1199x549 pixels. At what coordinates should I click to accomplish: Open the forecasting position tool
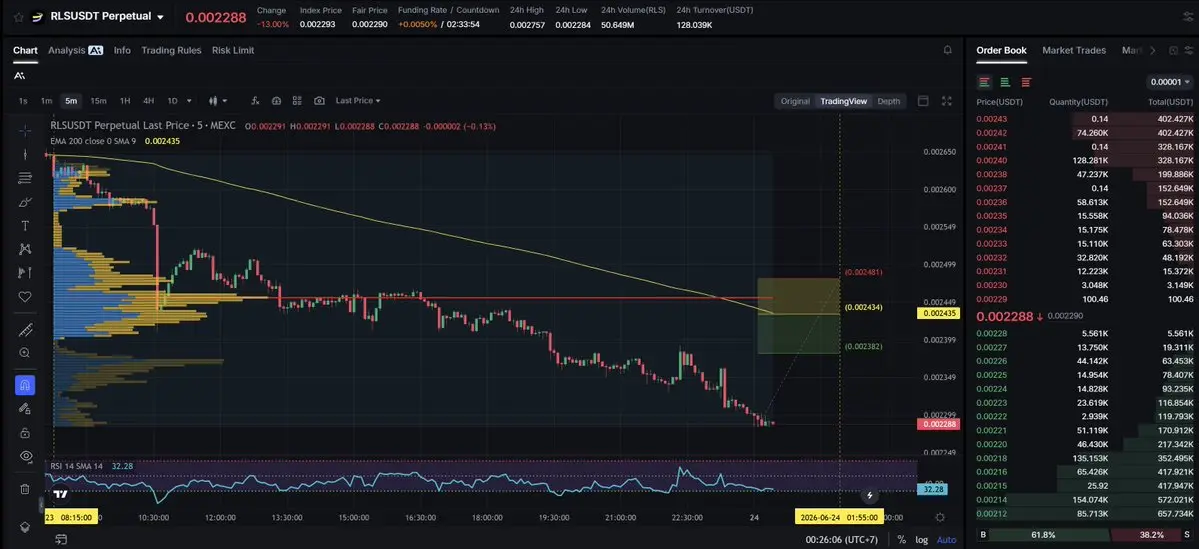[x=25, y=272]
